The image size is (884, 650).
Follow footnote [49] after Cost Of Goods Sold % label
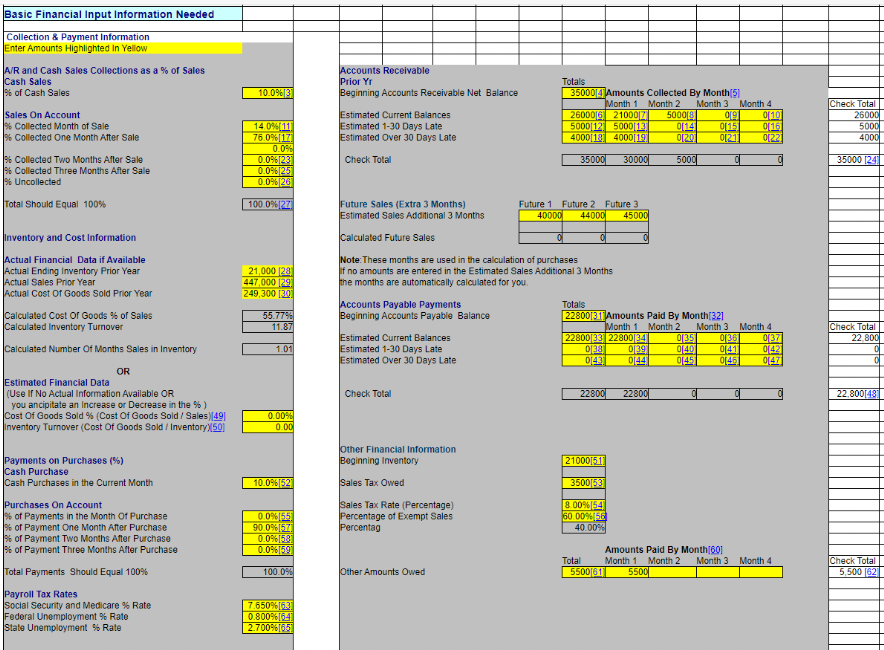[218, 416]
